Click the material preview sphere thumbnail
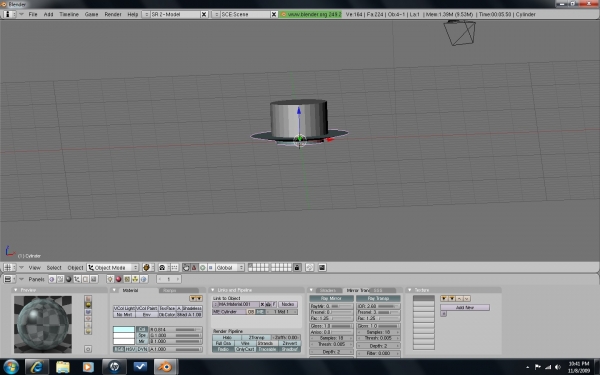Image resolution: width=600 pixels, height=375 pixels. click(x=43, y=324)
